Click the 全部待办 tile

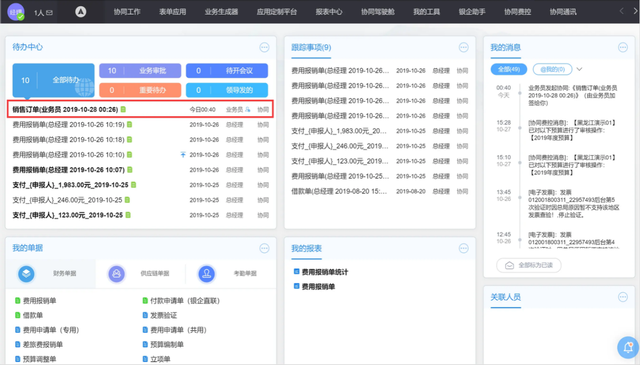pyautogui.click(x=53, y=80)
